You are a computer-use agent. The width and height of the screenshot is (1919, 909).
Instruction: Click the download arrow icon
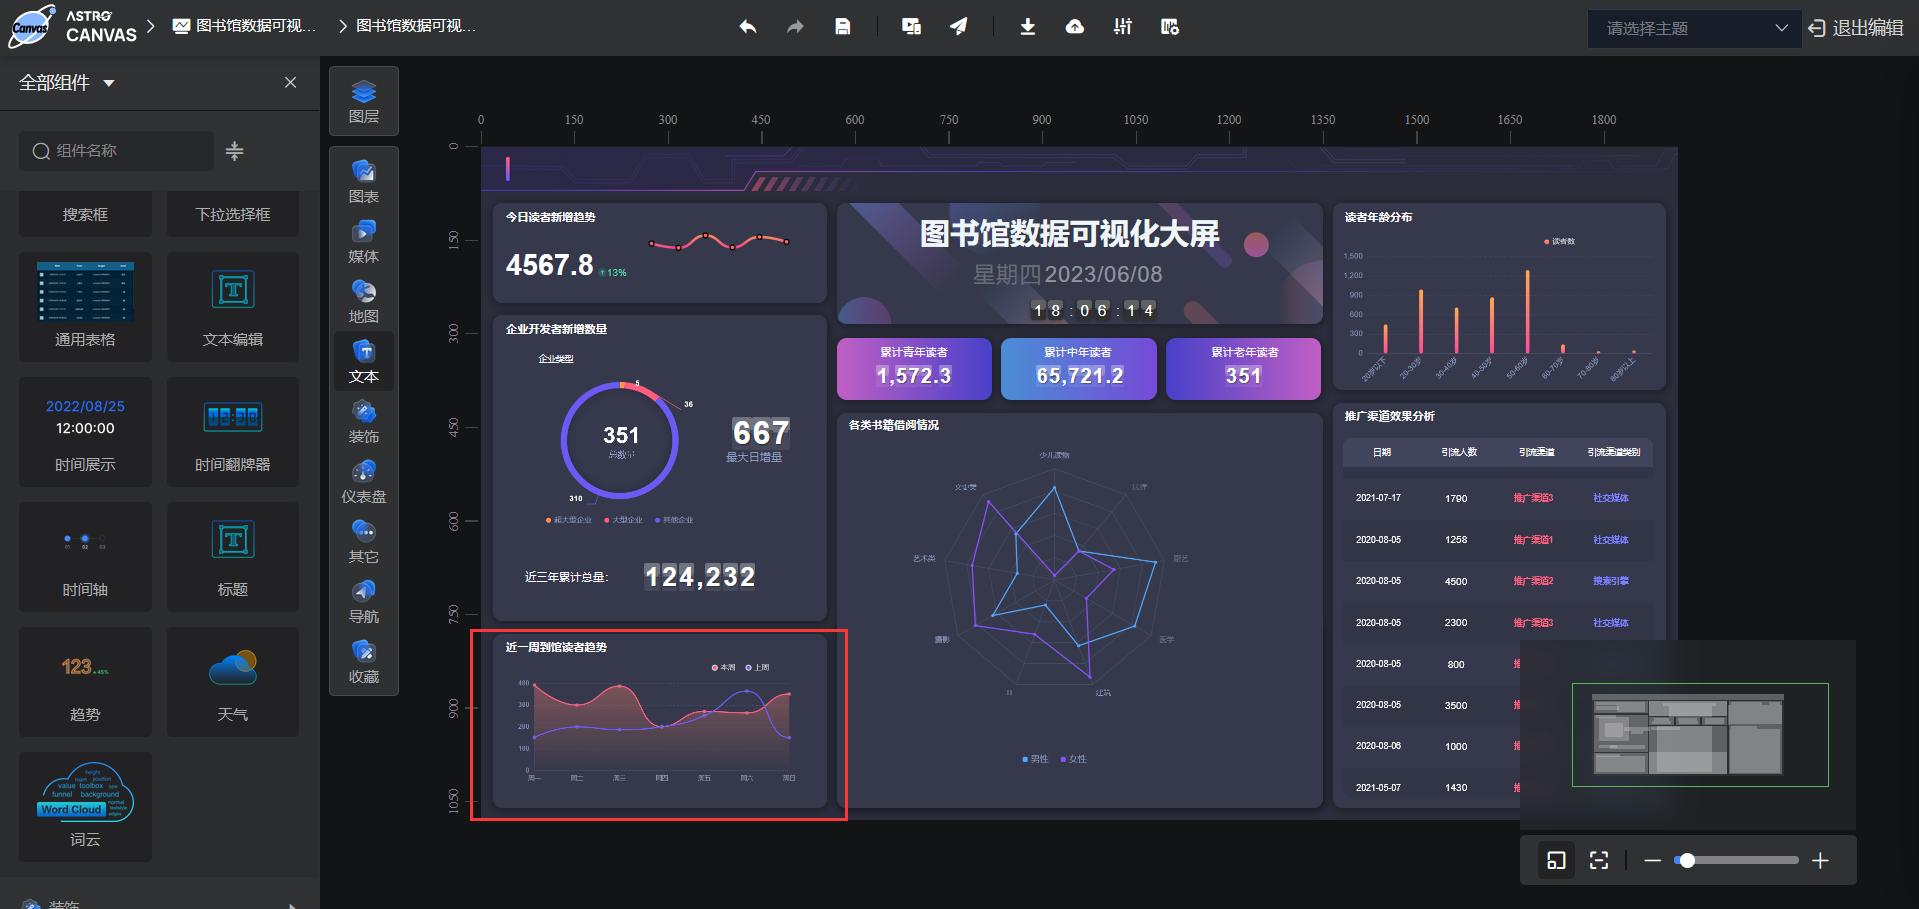click(x=1027, y=27)
